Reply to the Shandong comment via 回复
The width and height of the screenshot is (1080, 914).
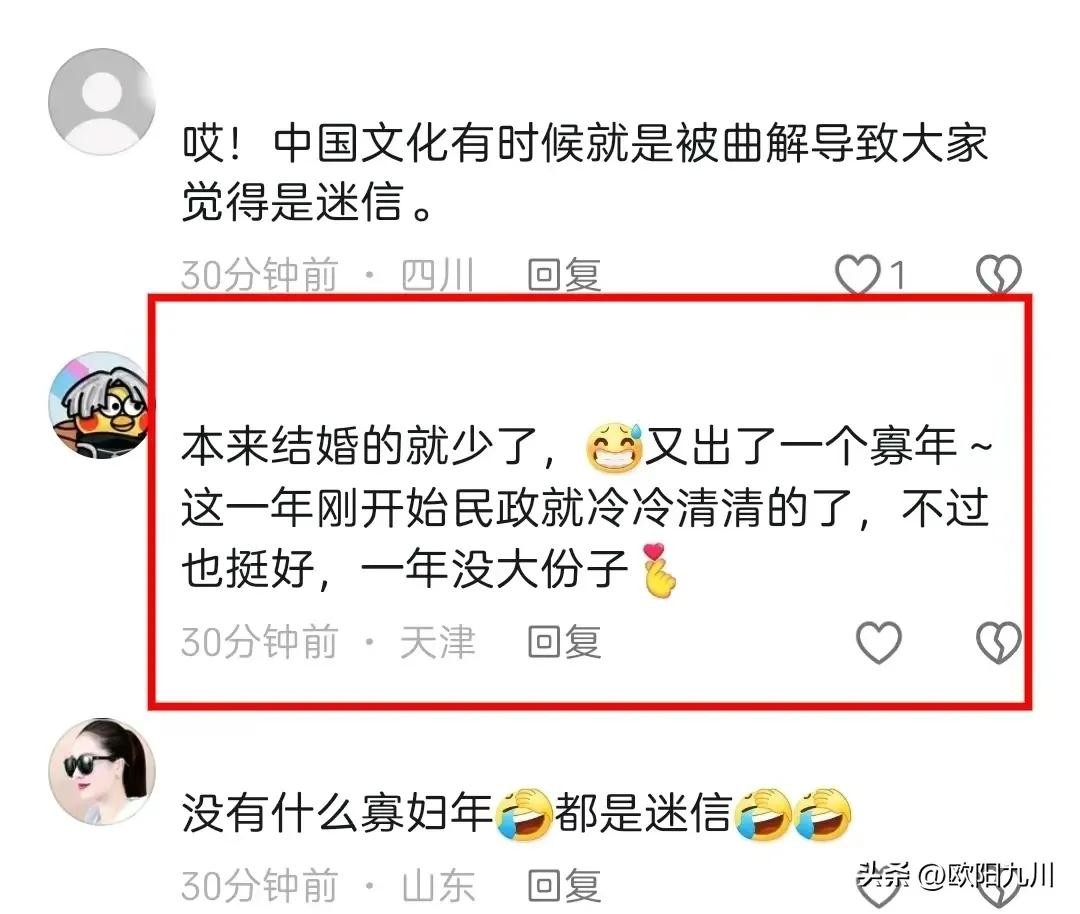pos(564,885)
